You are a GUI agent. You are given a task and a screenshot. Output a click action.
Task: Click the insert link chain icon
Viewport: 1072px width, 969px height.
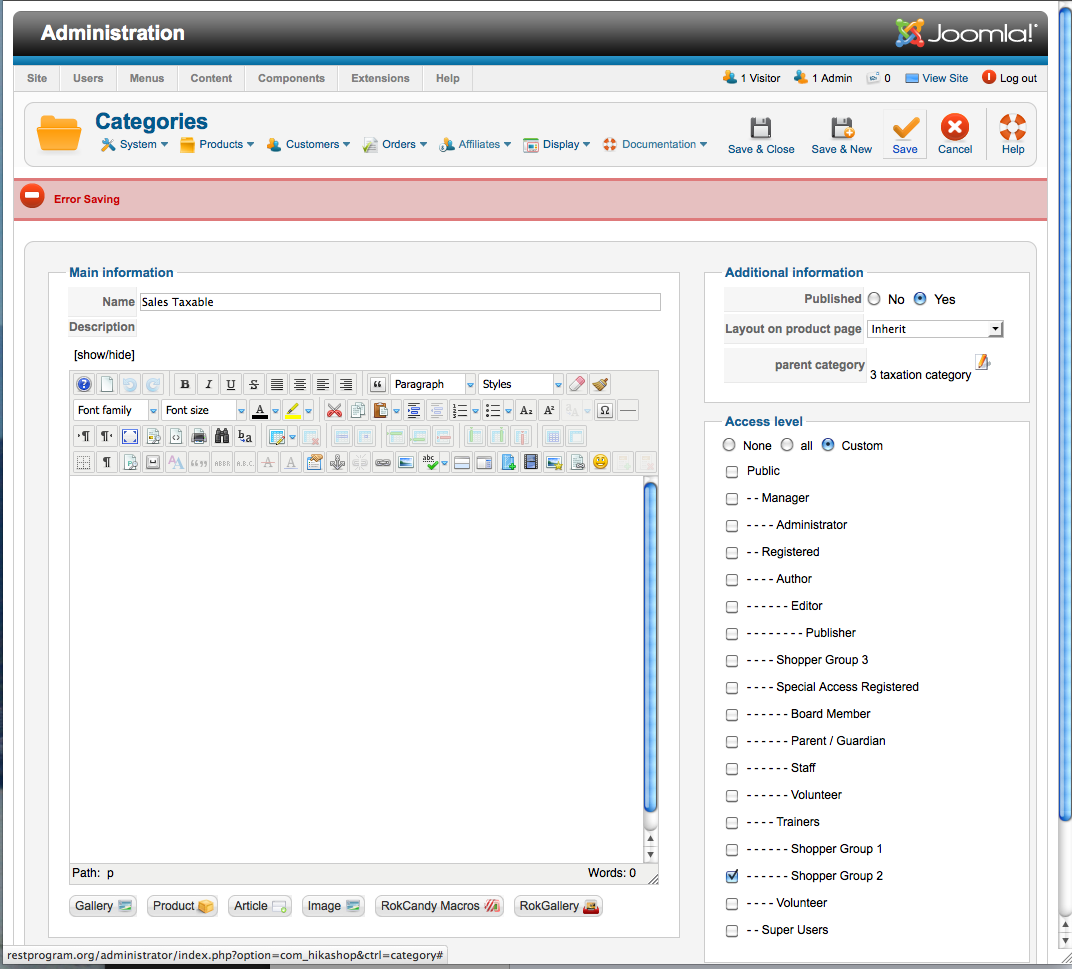tap(383, 462)
